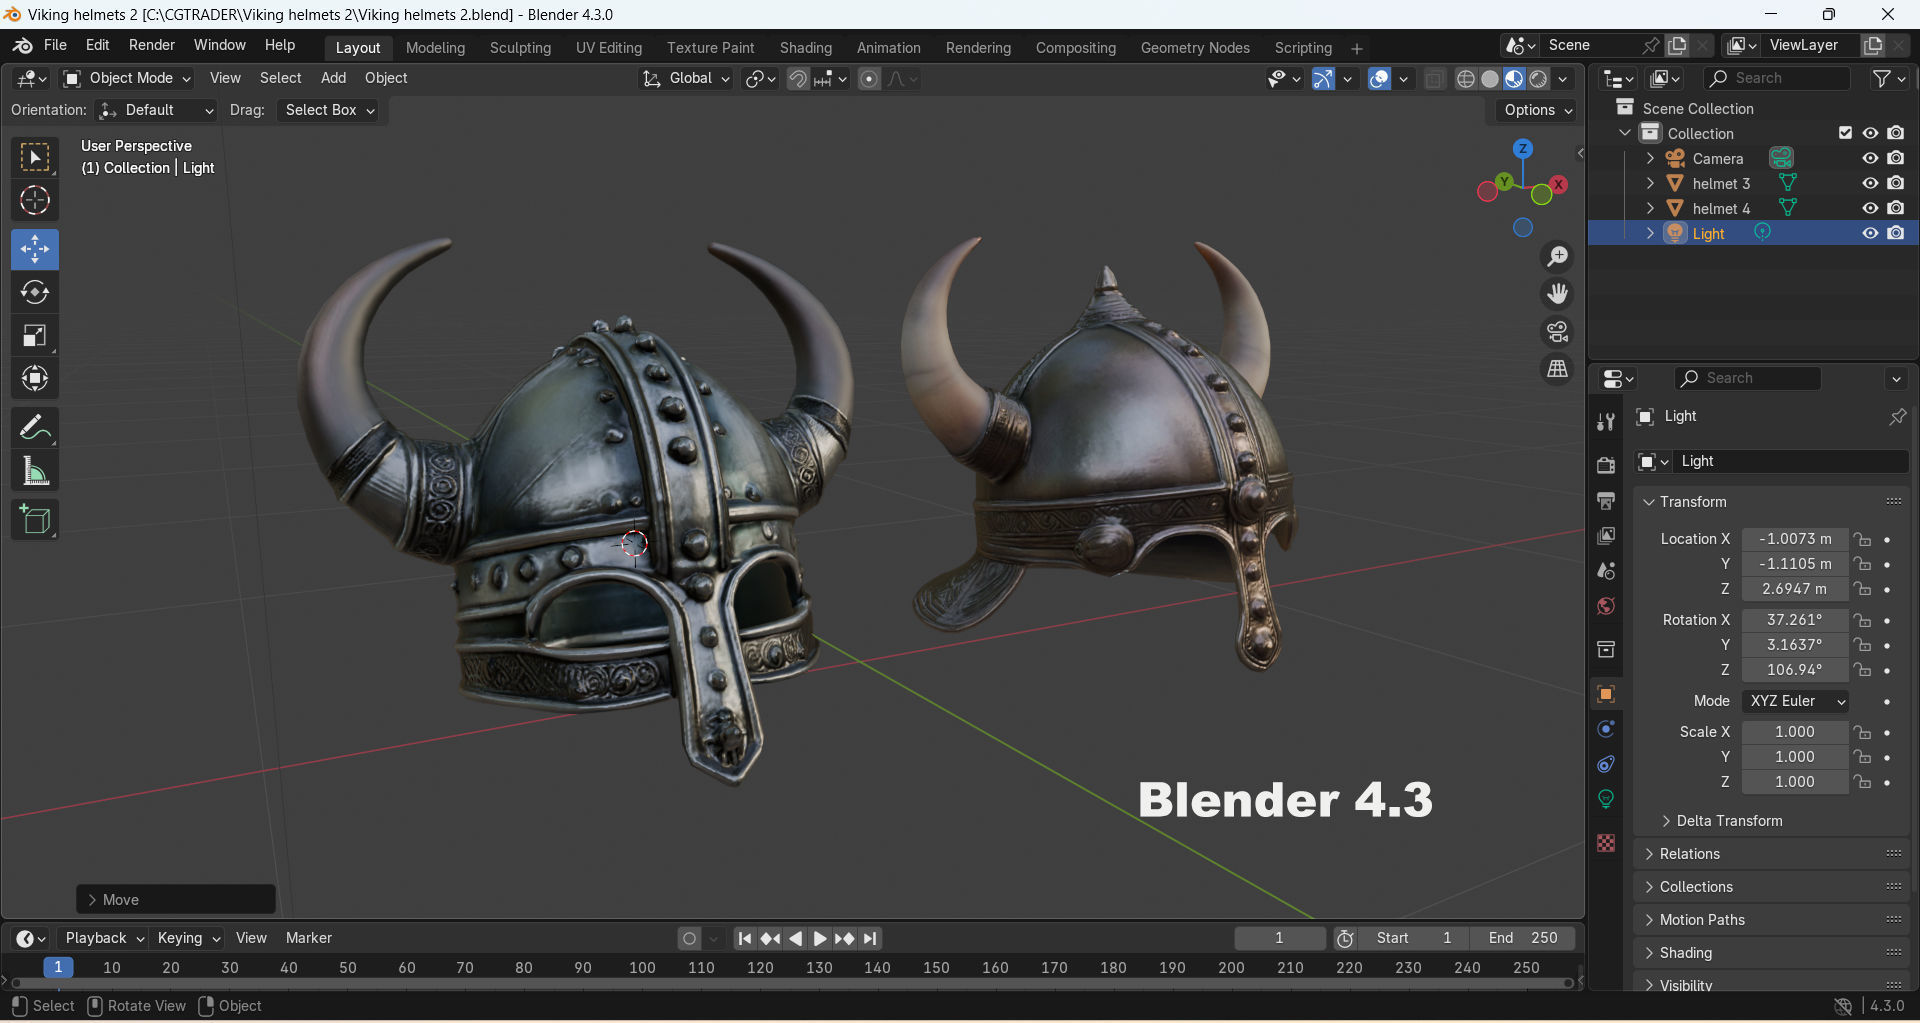The height and width of the screenshot is (1023, 1920).
Task: Click frame 100 on timeline ruler
Action: (642, 968)
